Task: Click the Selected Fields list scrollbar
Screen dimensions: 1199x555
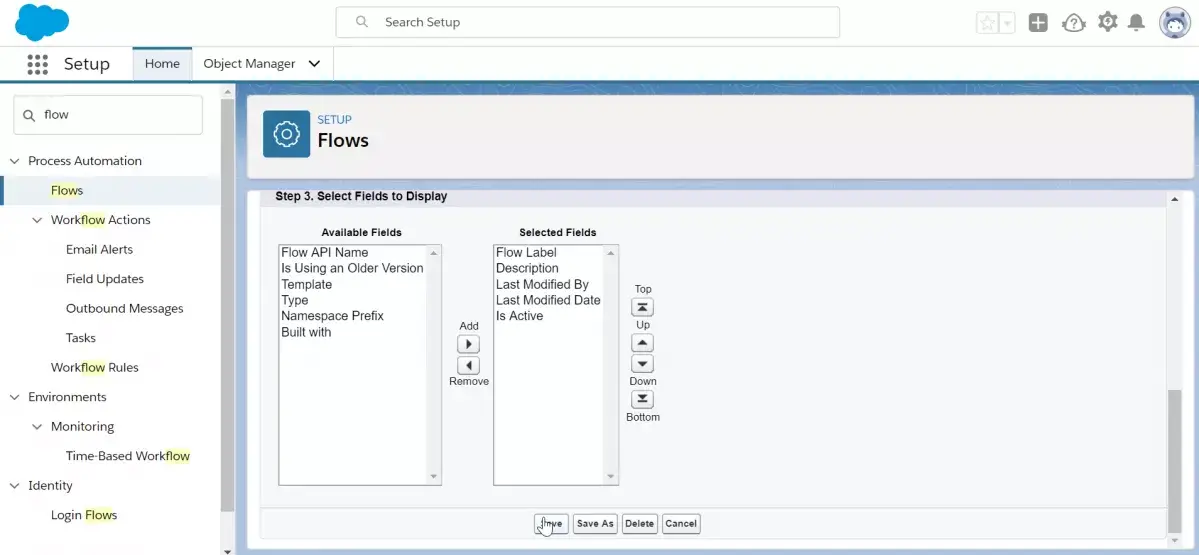Action: pos(610,365)
